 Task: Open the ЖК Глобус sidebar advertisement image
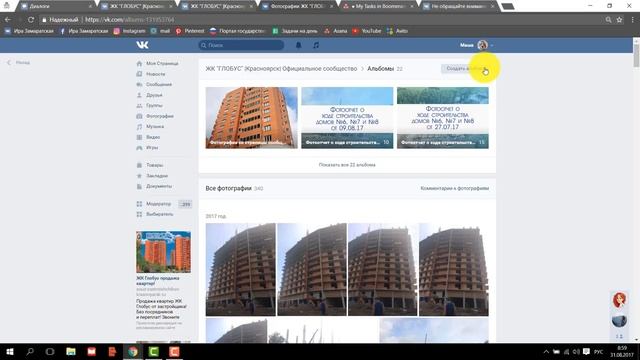(163, 252)
